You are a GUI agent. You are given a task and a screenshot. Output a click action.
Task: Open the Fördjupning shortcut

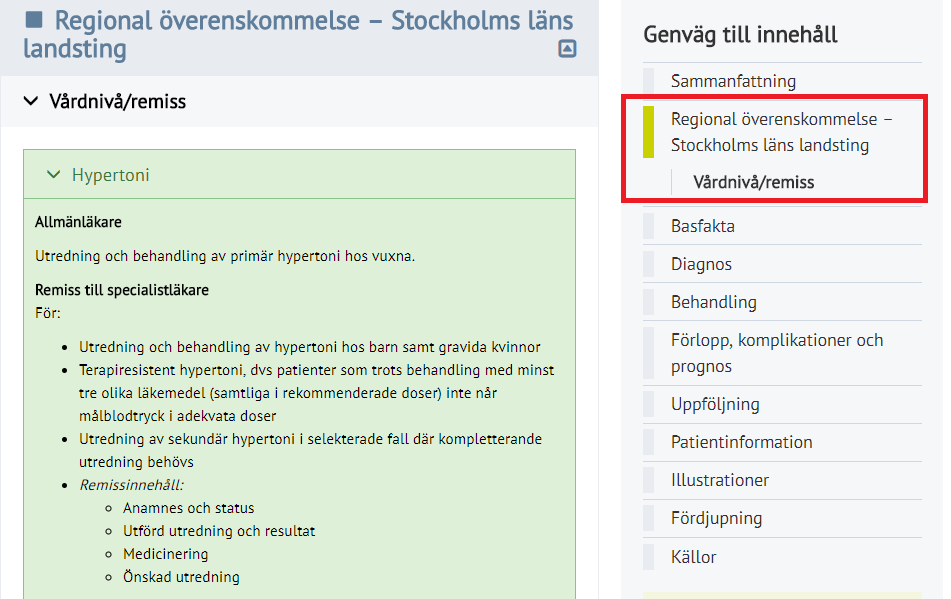click(x=716, y=518)
